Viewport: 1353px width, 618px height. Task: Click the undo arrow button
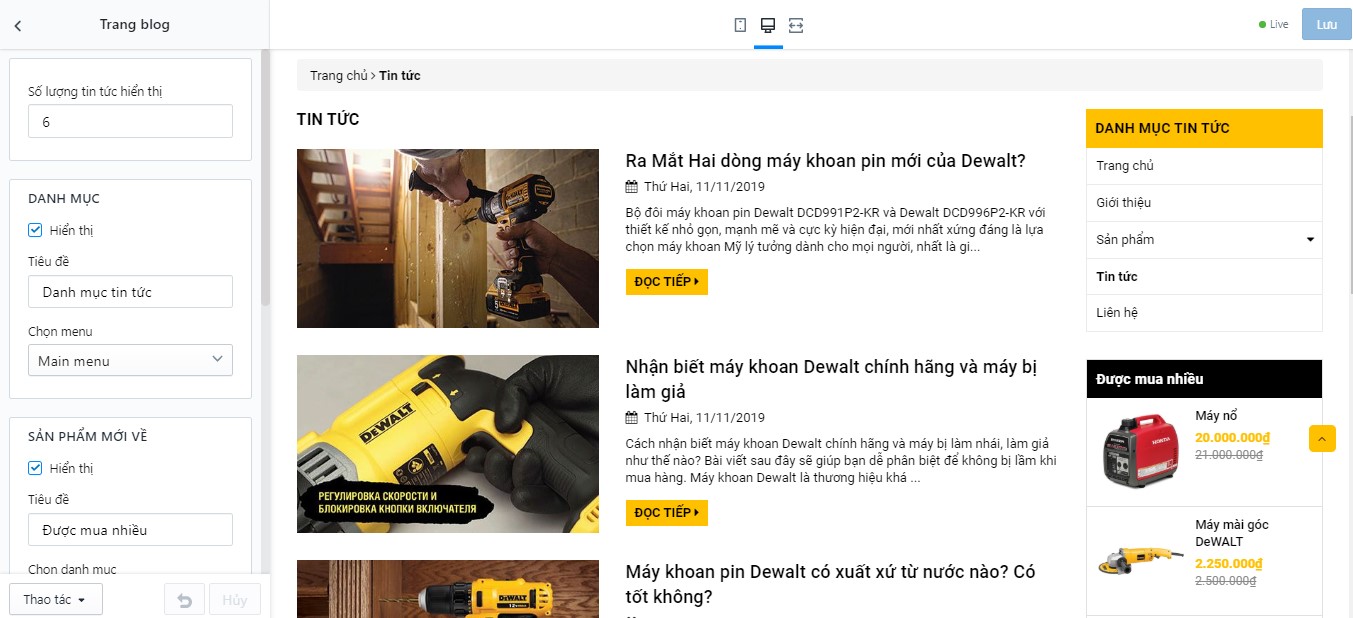(x=184, y=600)
